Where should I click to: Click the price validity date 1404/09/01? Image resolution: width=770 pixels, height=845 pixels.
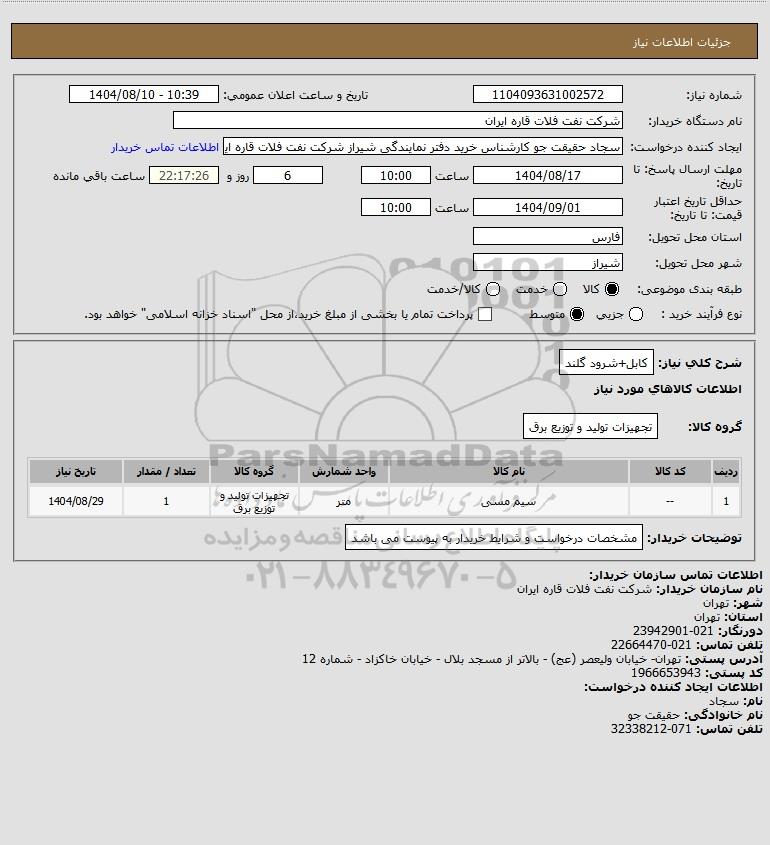click(x=547, y=207)
